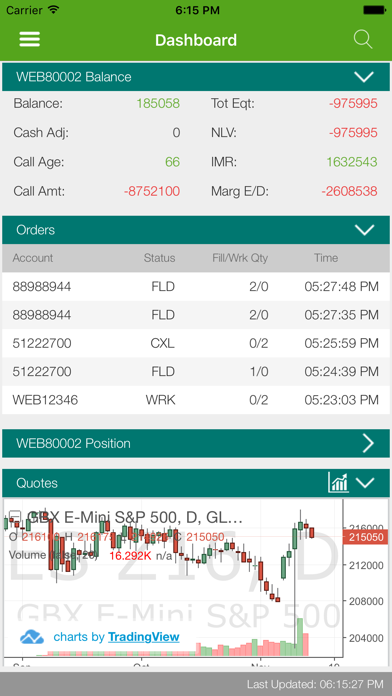Open the order at 05:27:35 PM

click(196, 315)
